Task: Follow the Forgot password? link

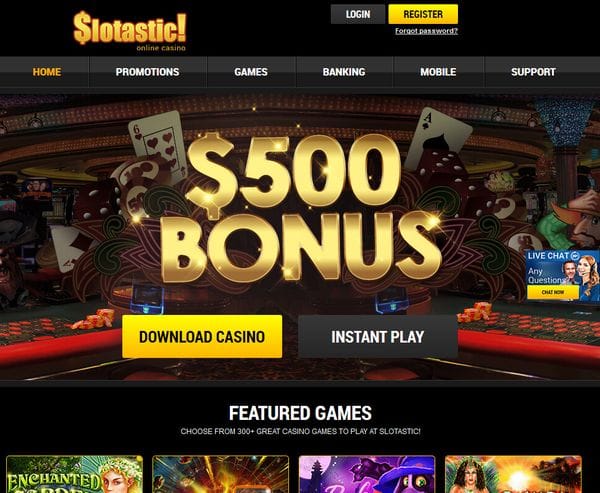Action: 426,31
